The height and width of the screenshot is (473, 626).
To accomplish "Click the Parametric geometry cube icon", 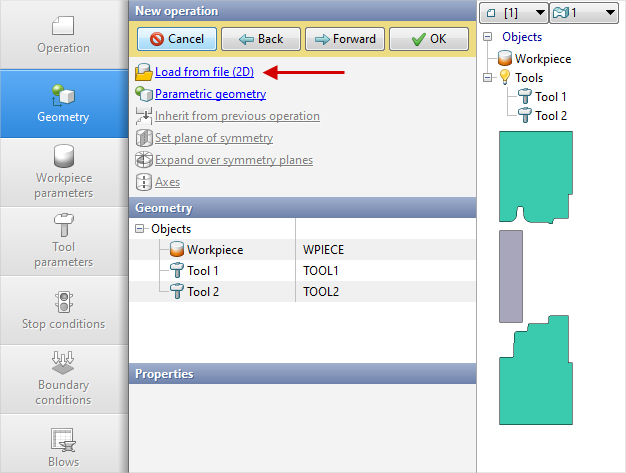I will tap(143, 94).
